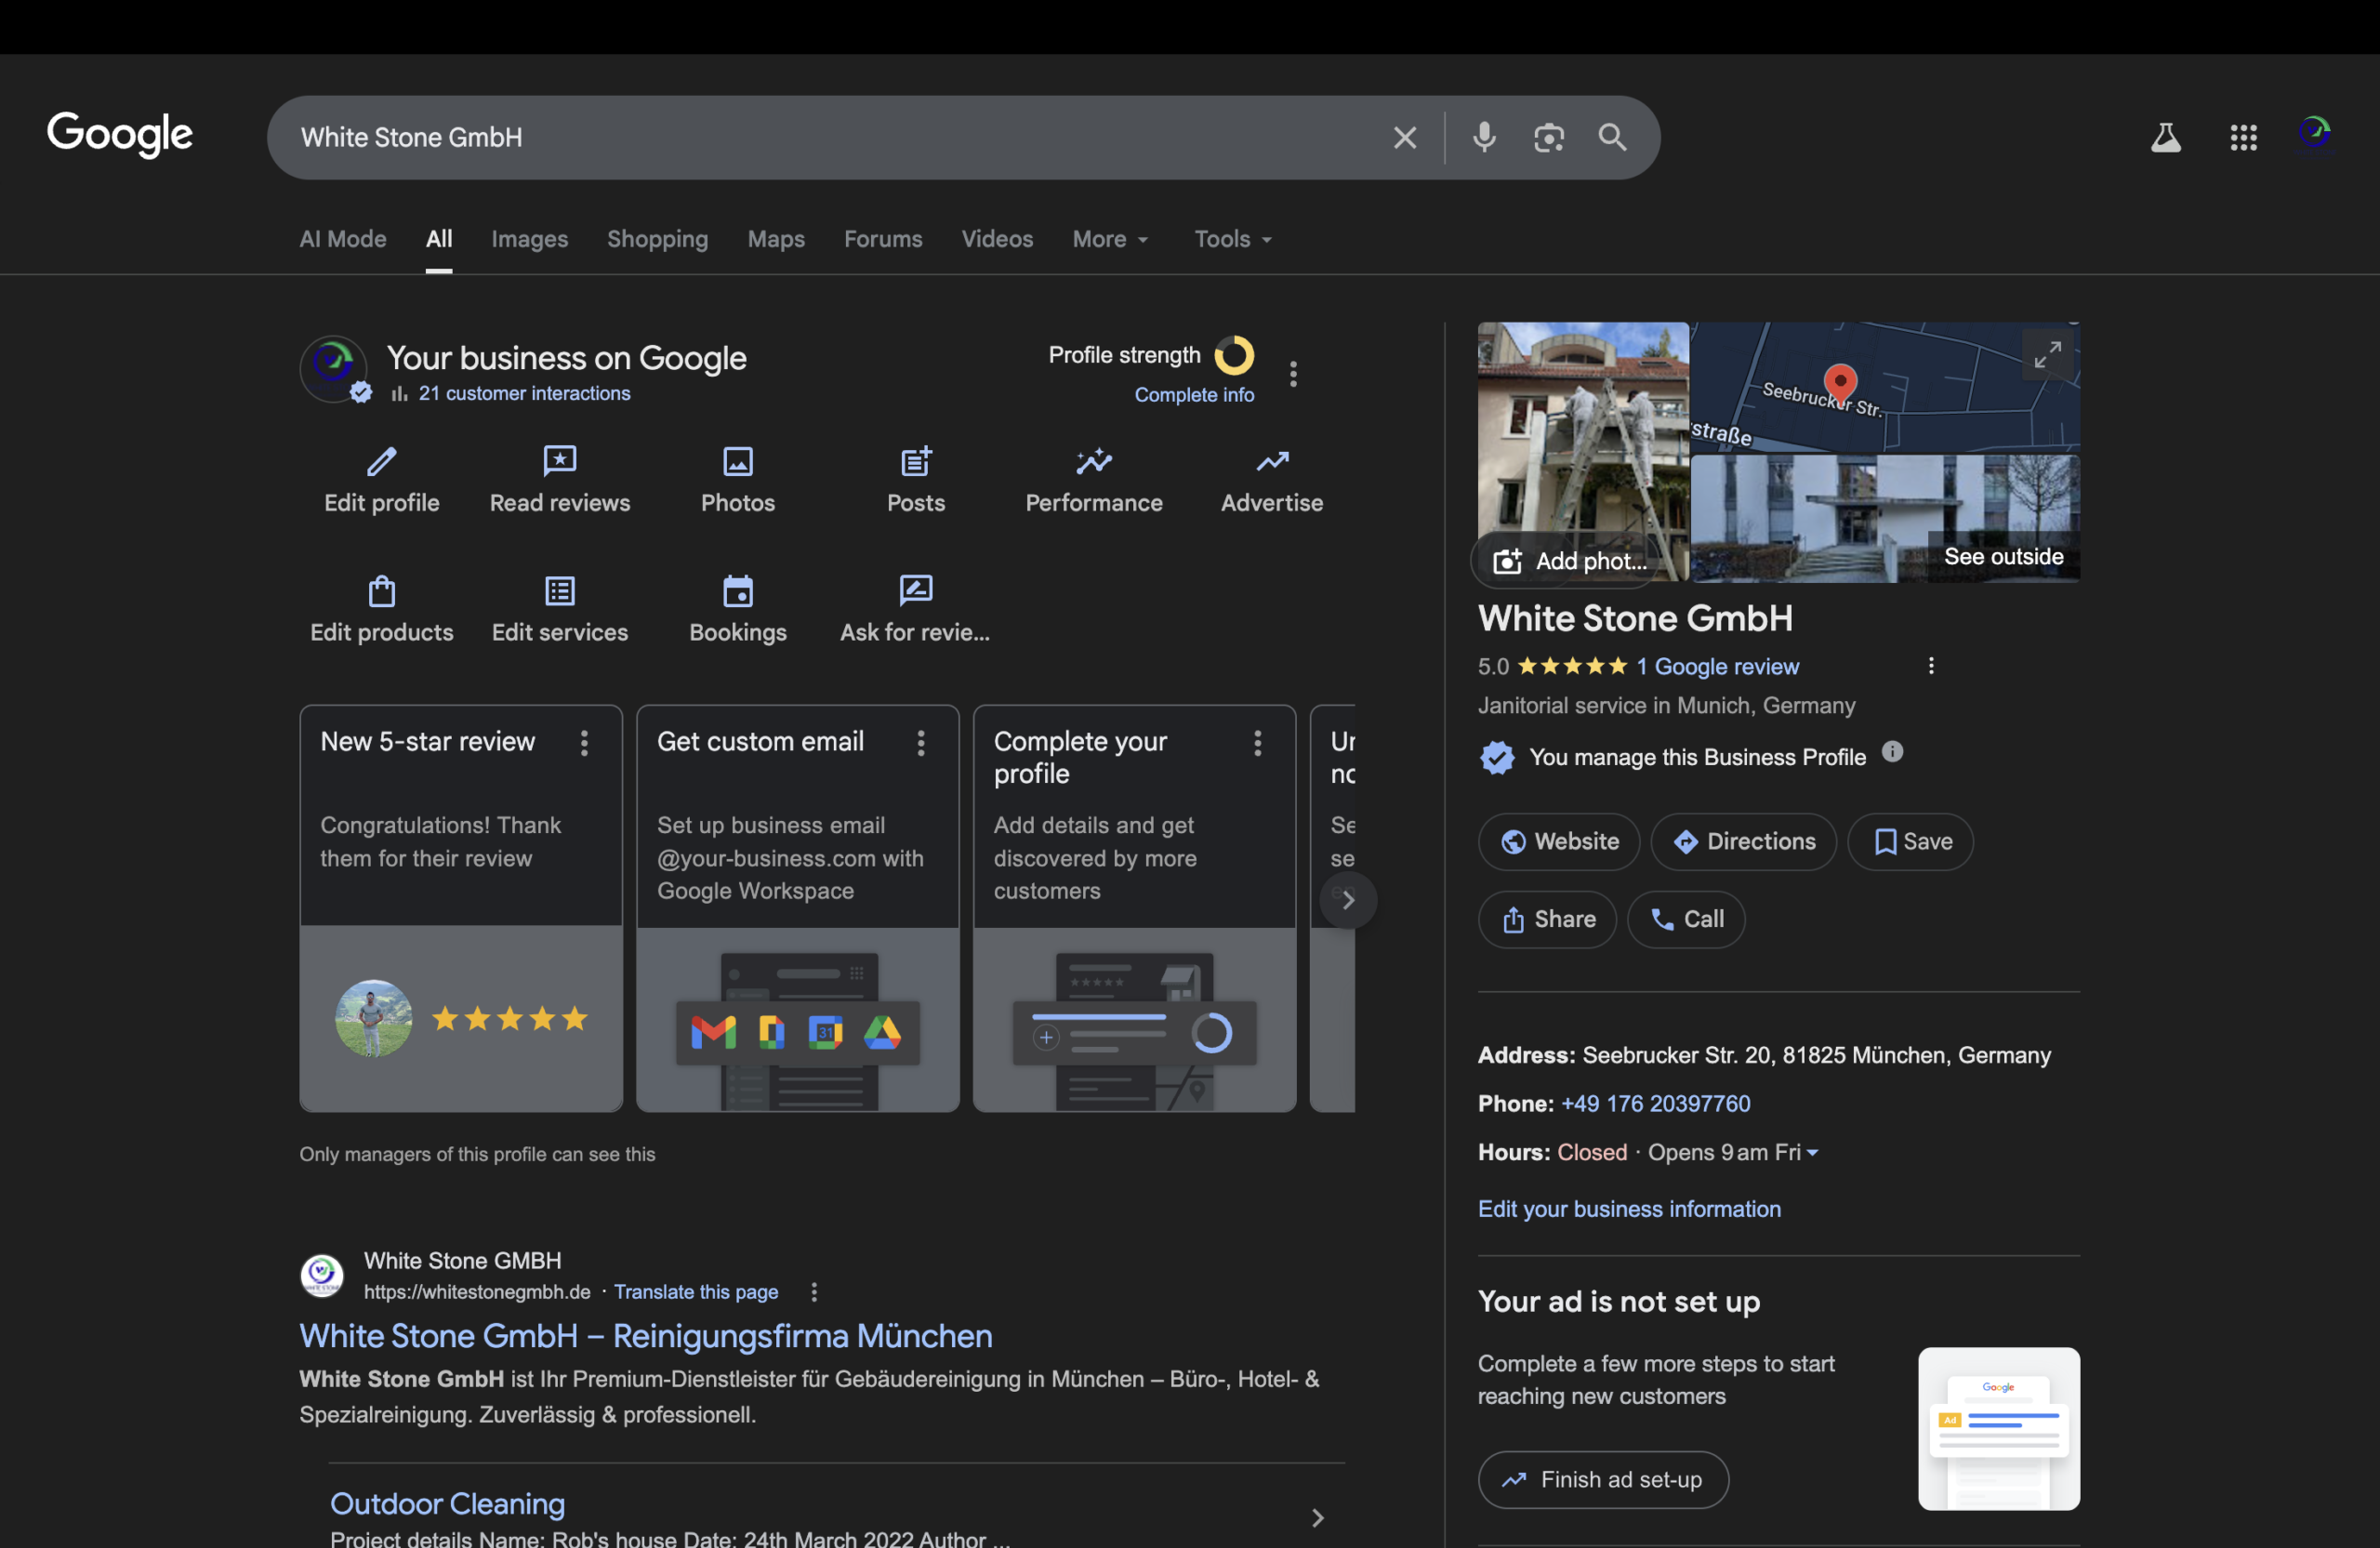Switch to the Images tab
This screenshot has width=2380, height=1548.
click(x=529, y=239)
